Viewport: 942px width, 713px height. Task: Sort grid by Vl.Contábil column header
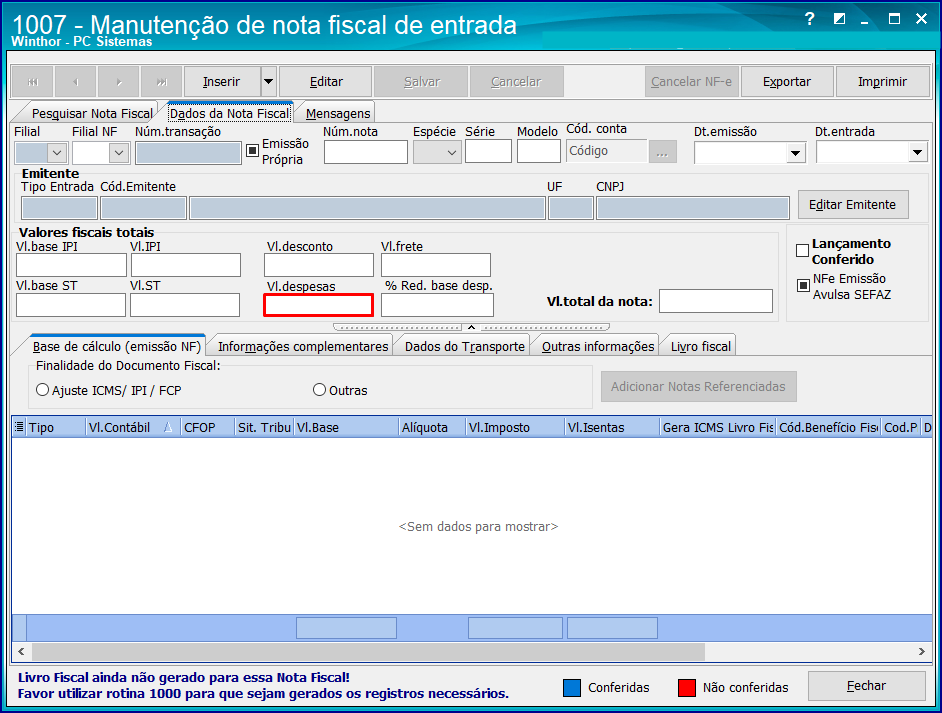132,427
